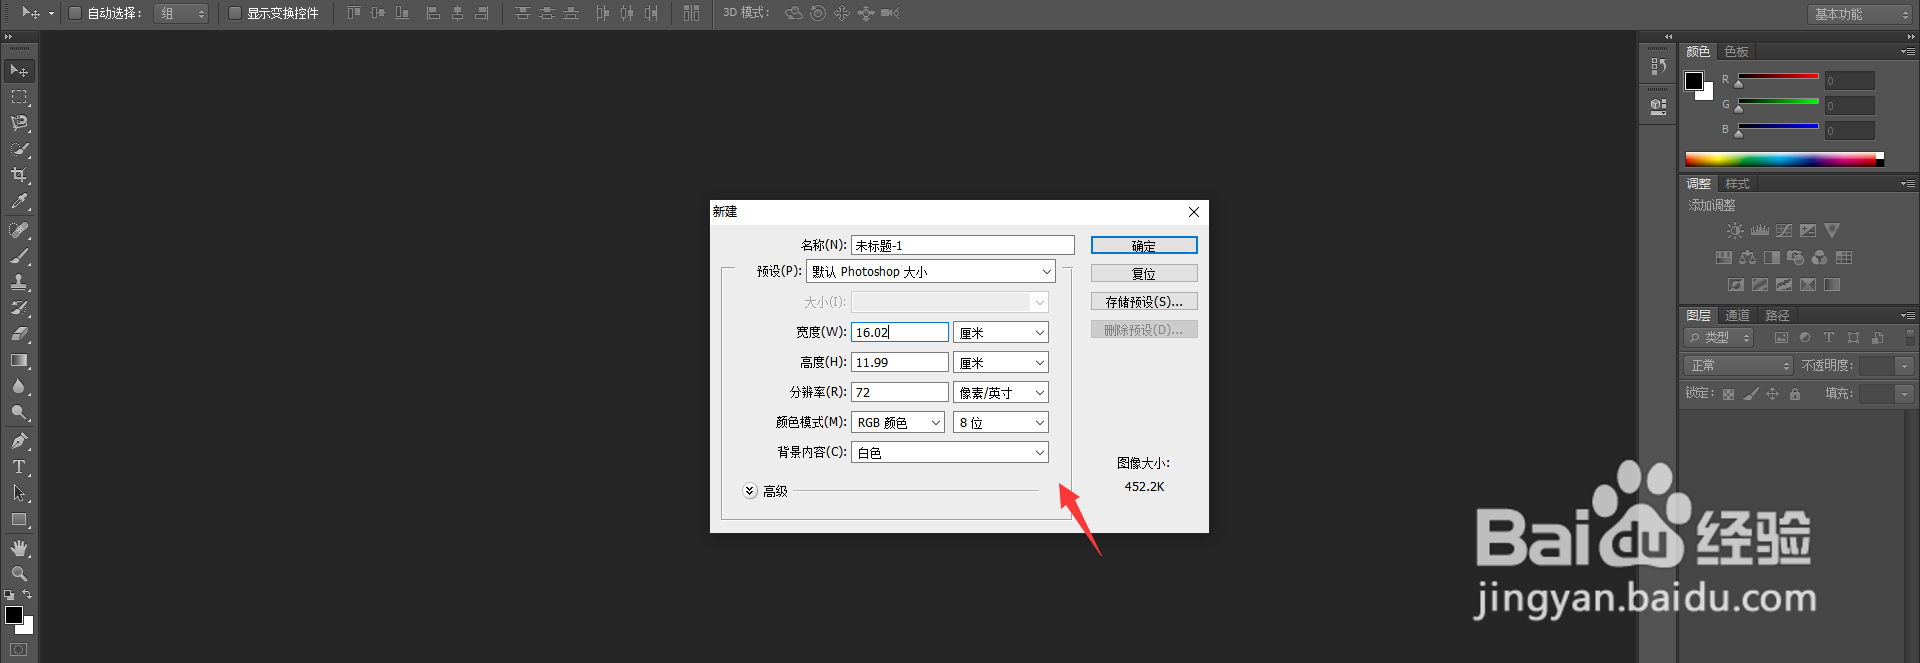
Task: Open the Color panel flyout menu
Action: 1908,52
